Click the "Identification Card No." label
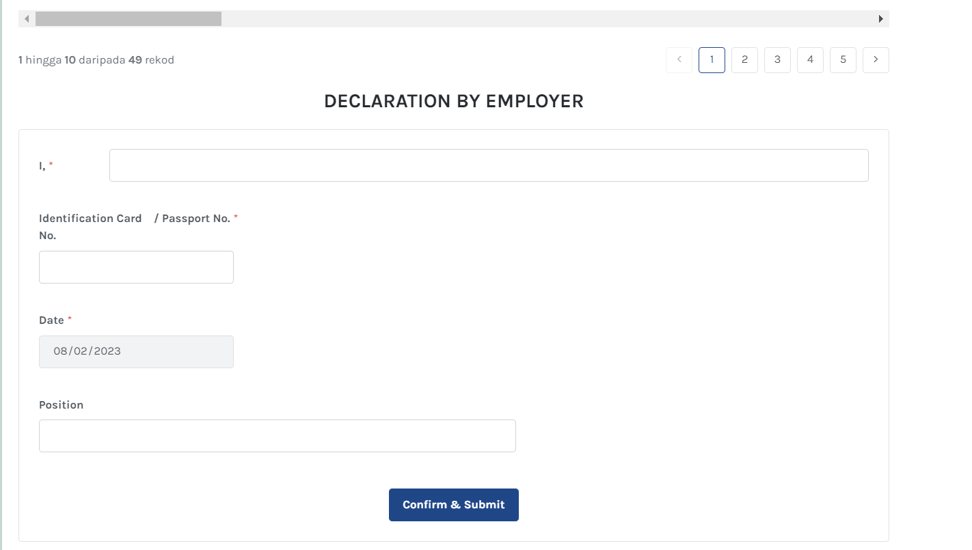 (x=90, y=226)
